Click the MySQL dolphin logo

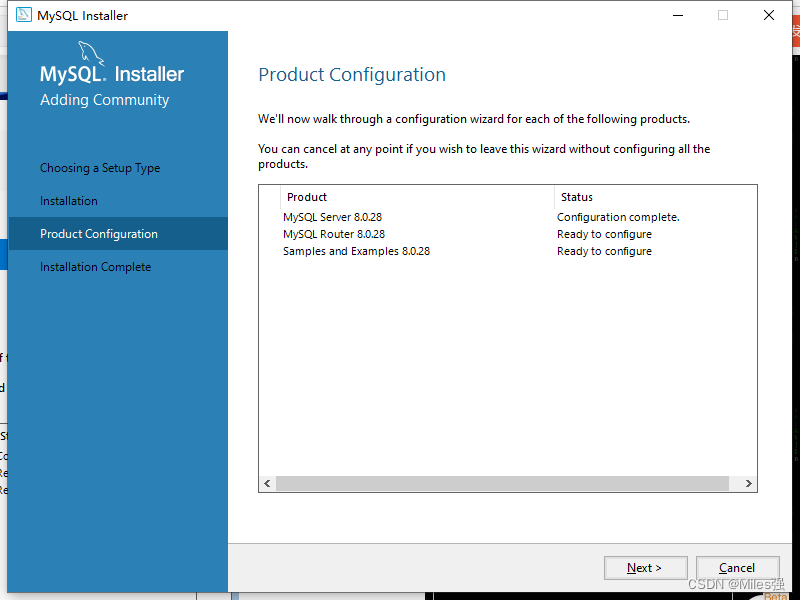(x=91, y=54)
